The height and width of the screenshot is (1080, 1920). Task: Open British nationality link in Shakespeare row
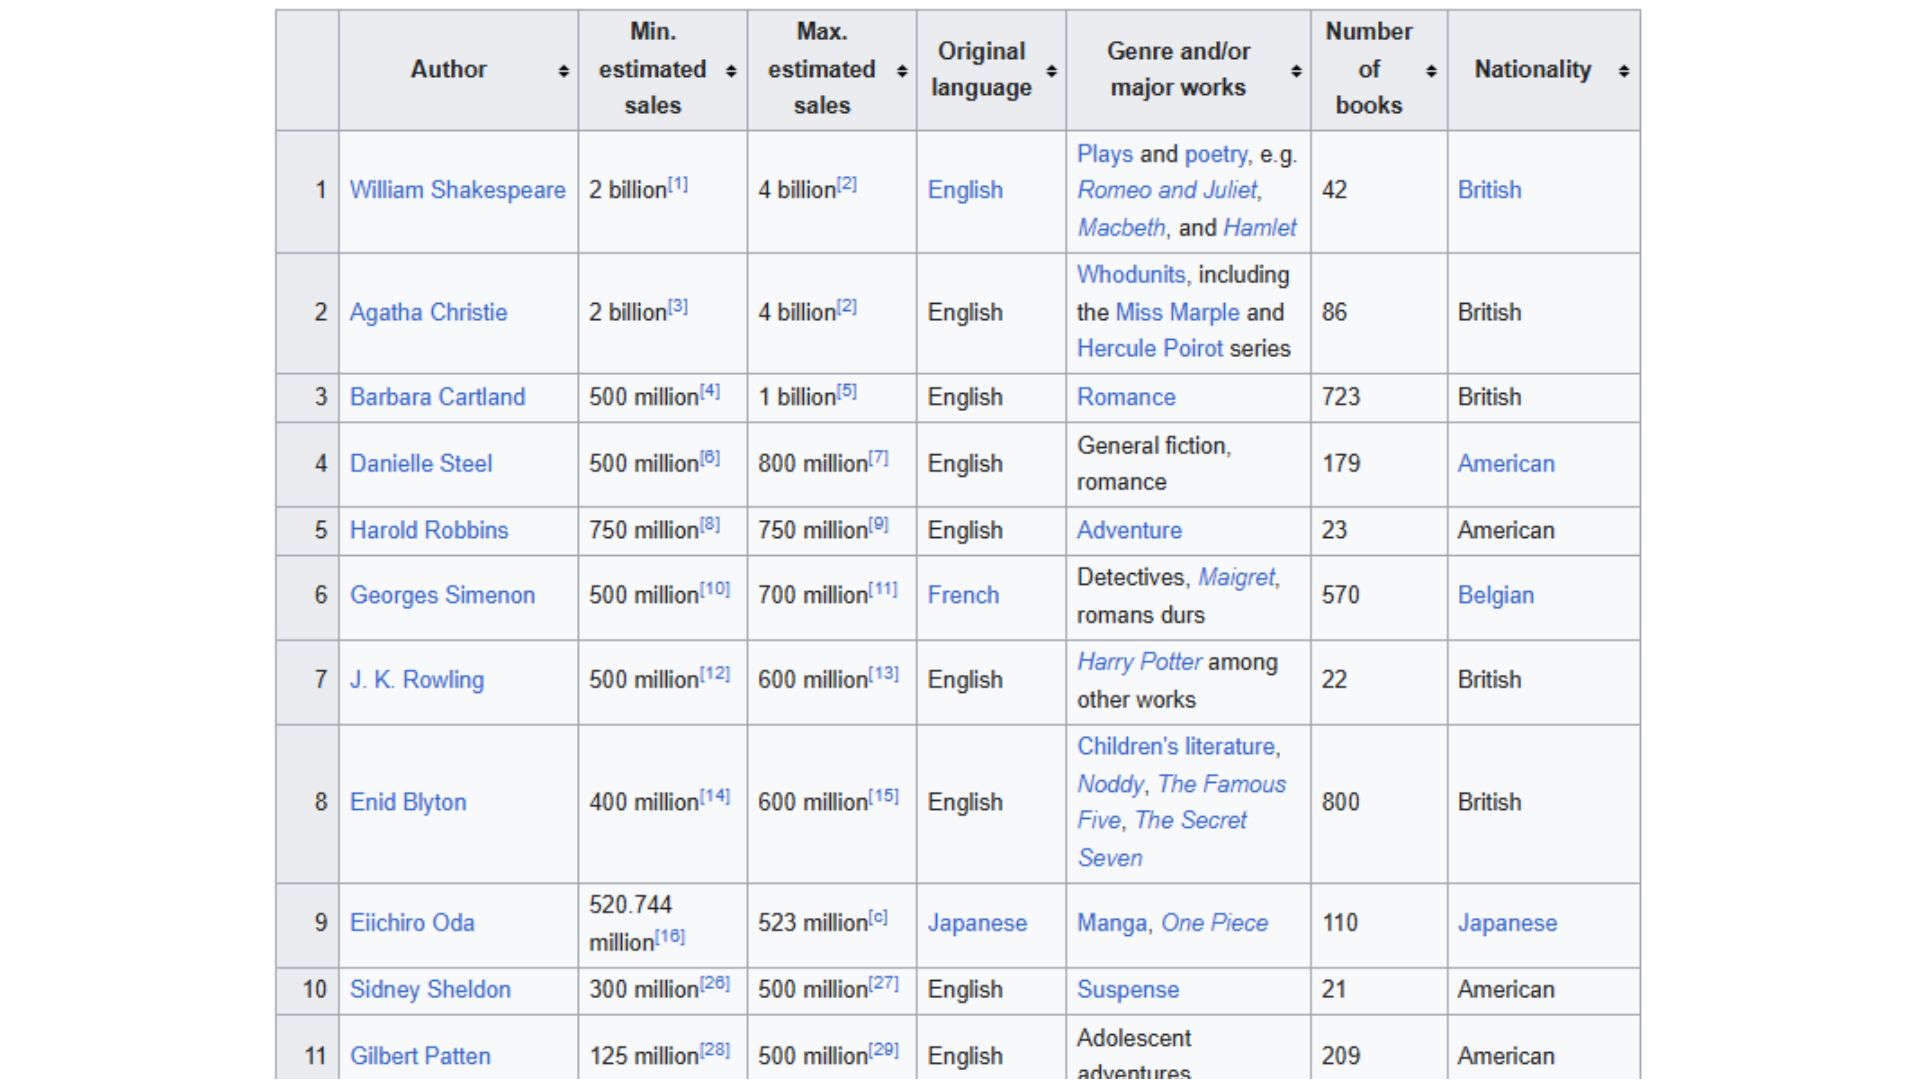1489,190
